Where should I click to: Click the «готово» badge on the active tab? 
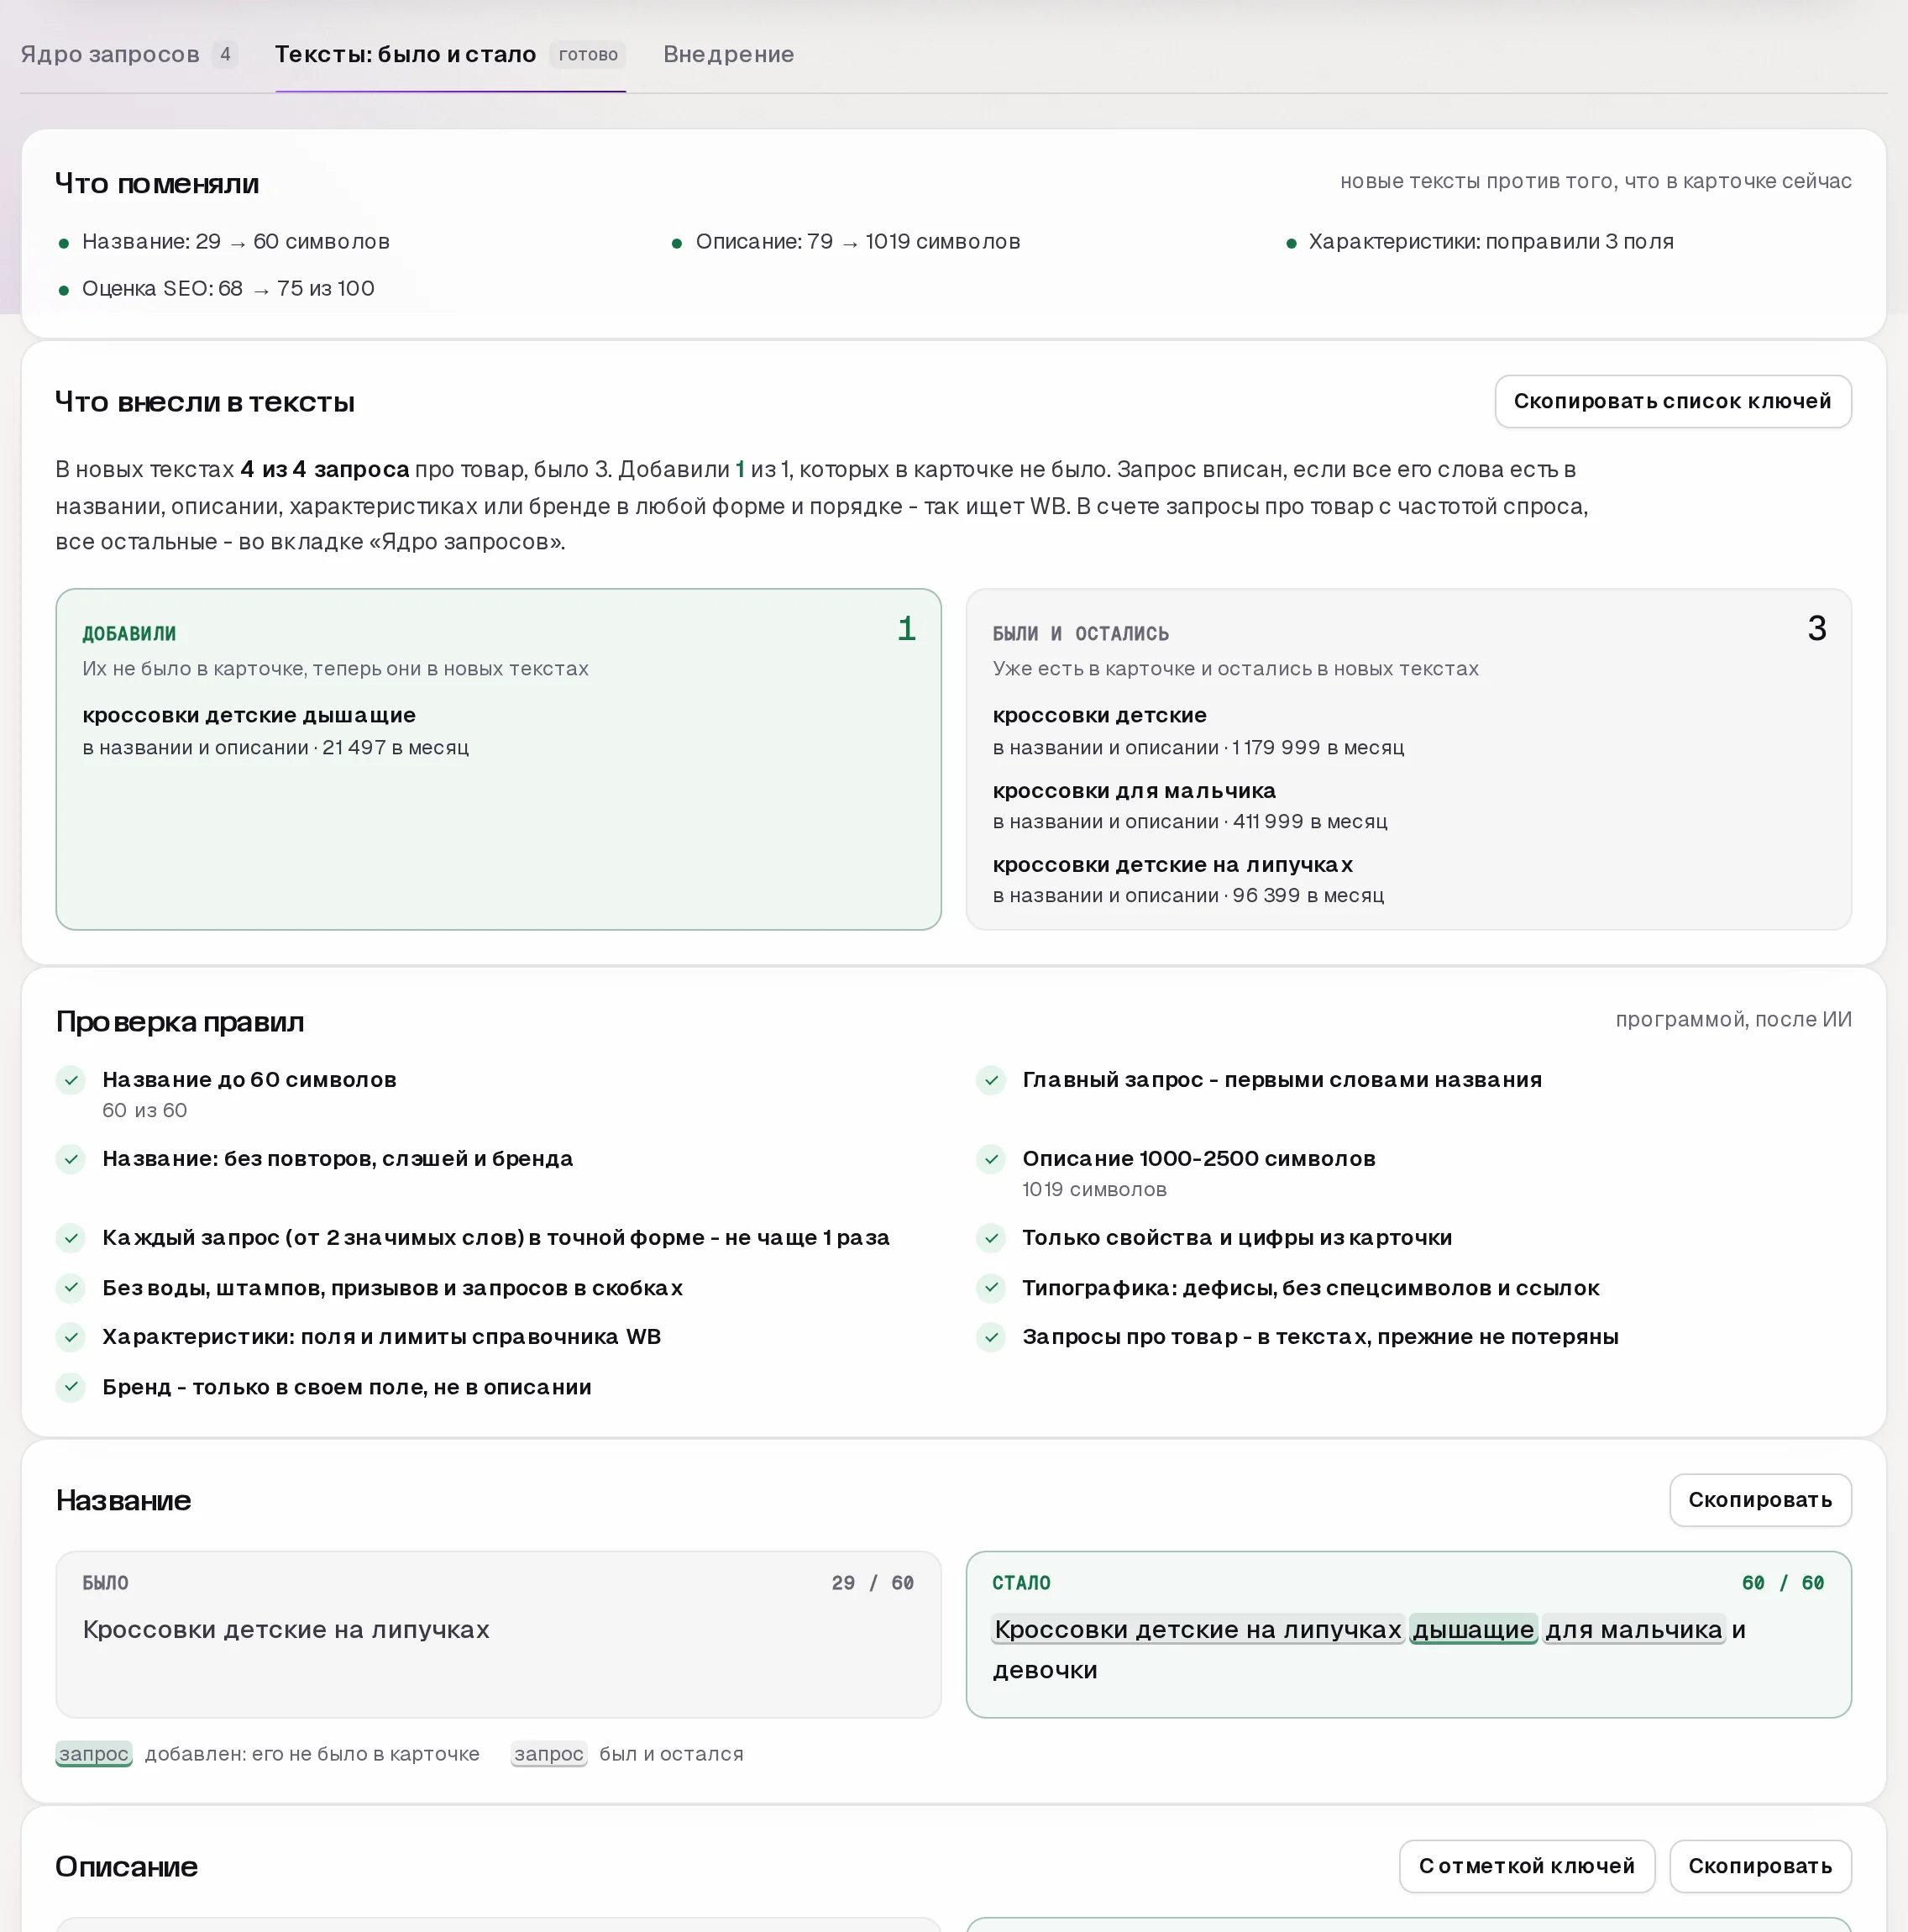coord(588,54)
